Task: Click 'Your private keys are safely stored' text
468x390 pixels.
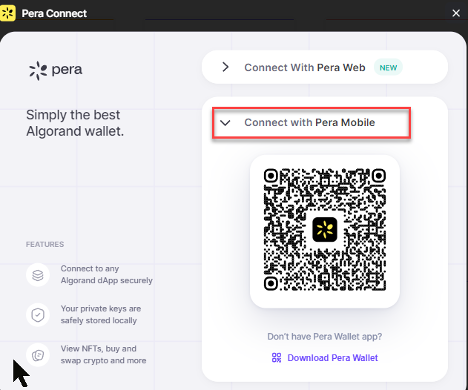Action: coord(101,314)
